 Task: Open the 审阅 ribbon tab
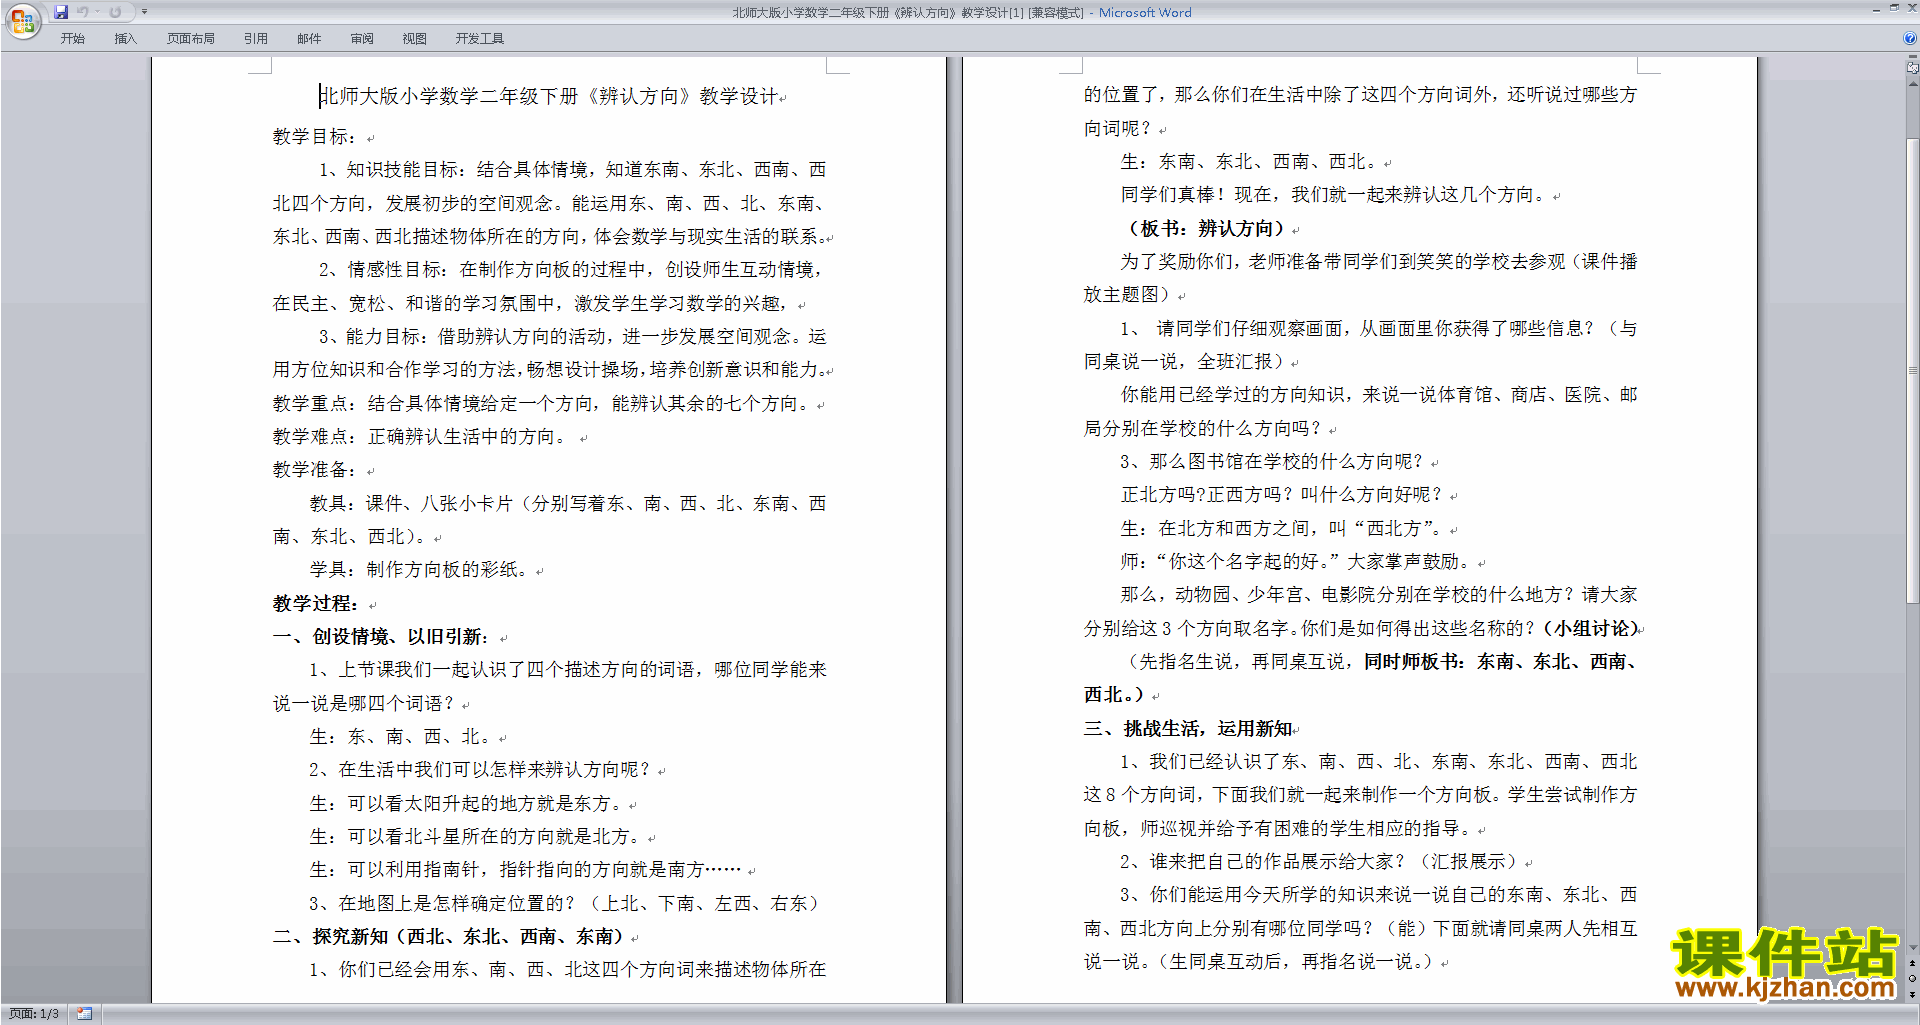(x=362, y=38)
